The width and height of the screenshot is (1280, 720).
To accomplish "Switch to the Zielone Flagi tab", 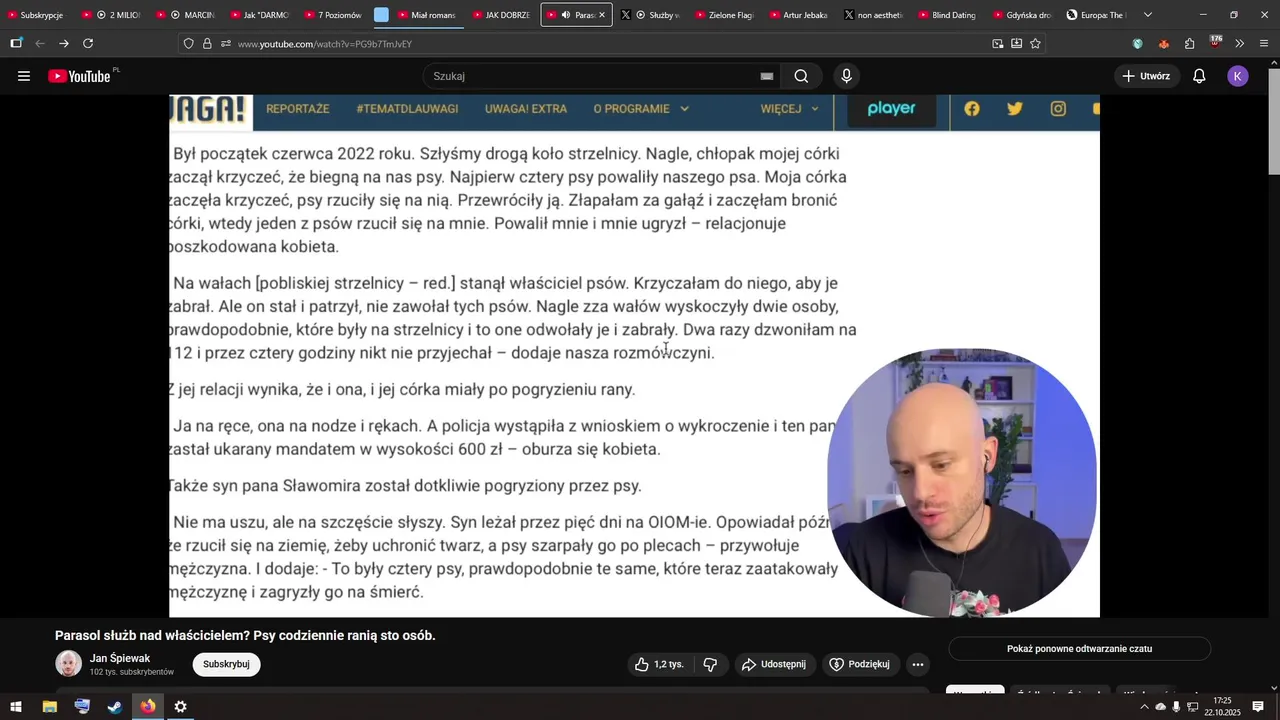I will click(723, 15).
